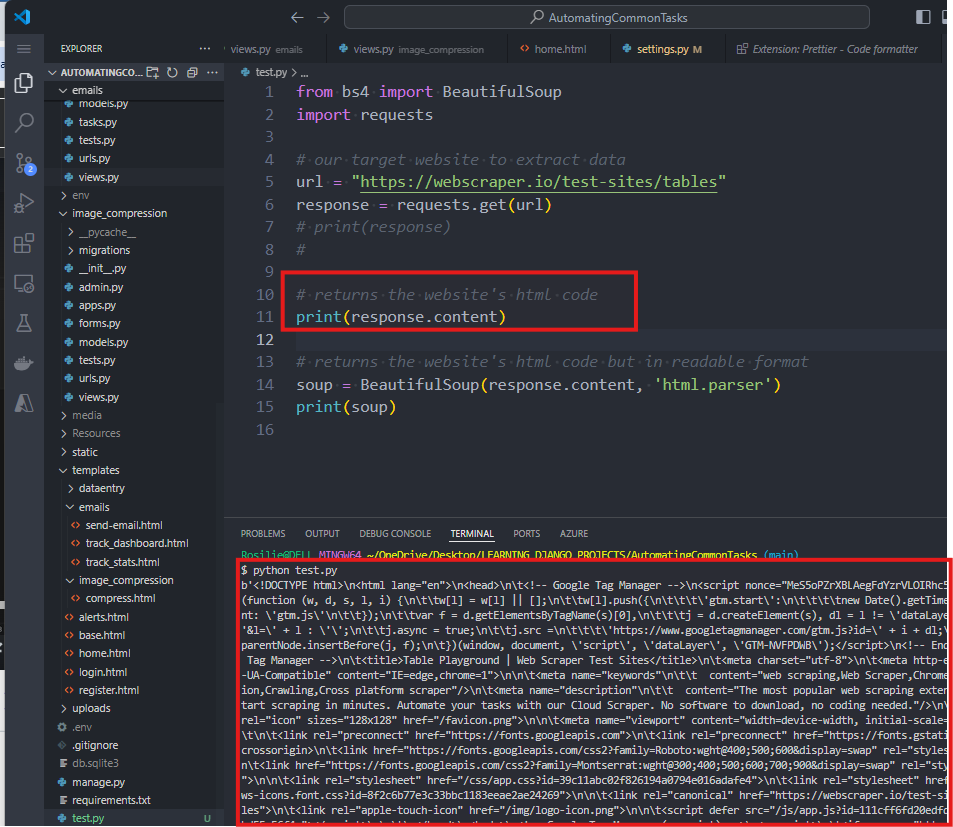This screenshot has height=827, width=953.
Task: Collapse the AUTOMATINGCO... project root
Action: coord(94,72)
